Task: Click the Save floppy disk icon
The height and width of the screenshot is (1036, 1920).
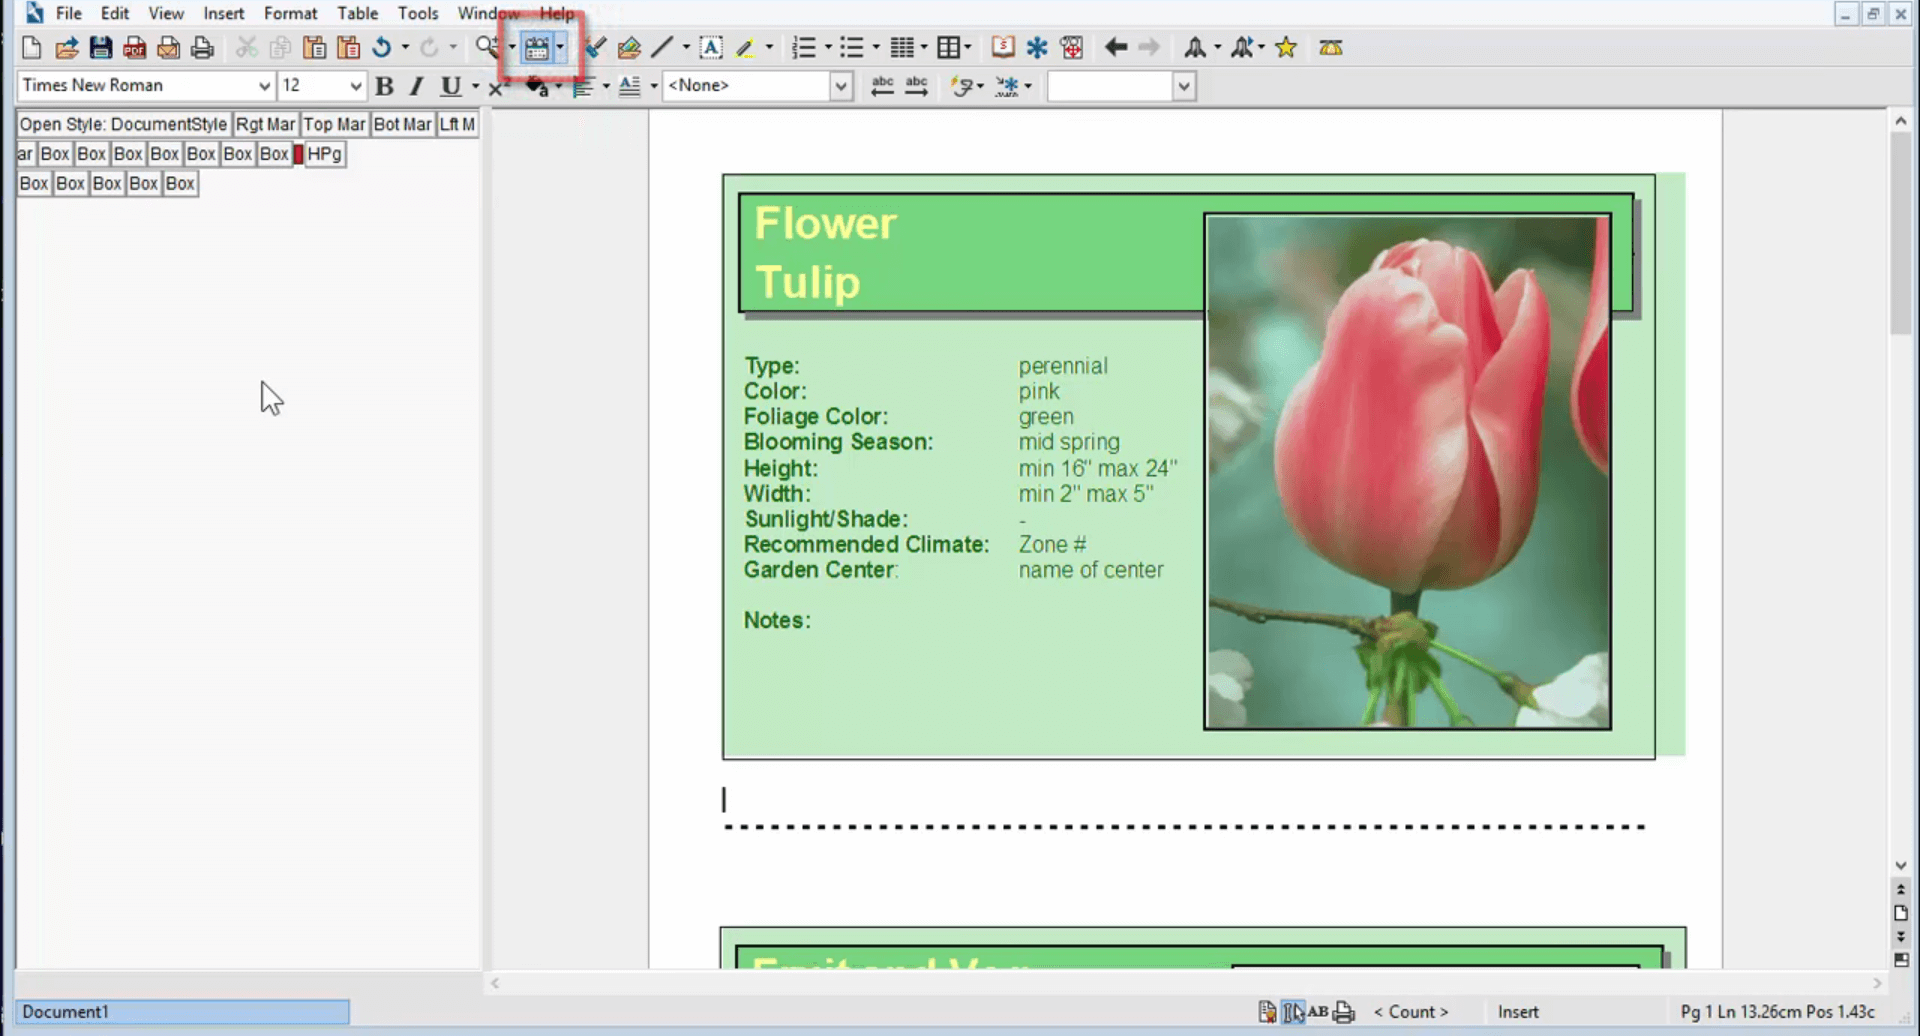Action: [100, 48]
